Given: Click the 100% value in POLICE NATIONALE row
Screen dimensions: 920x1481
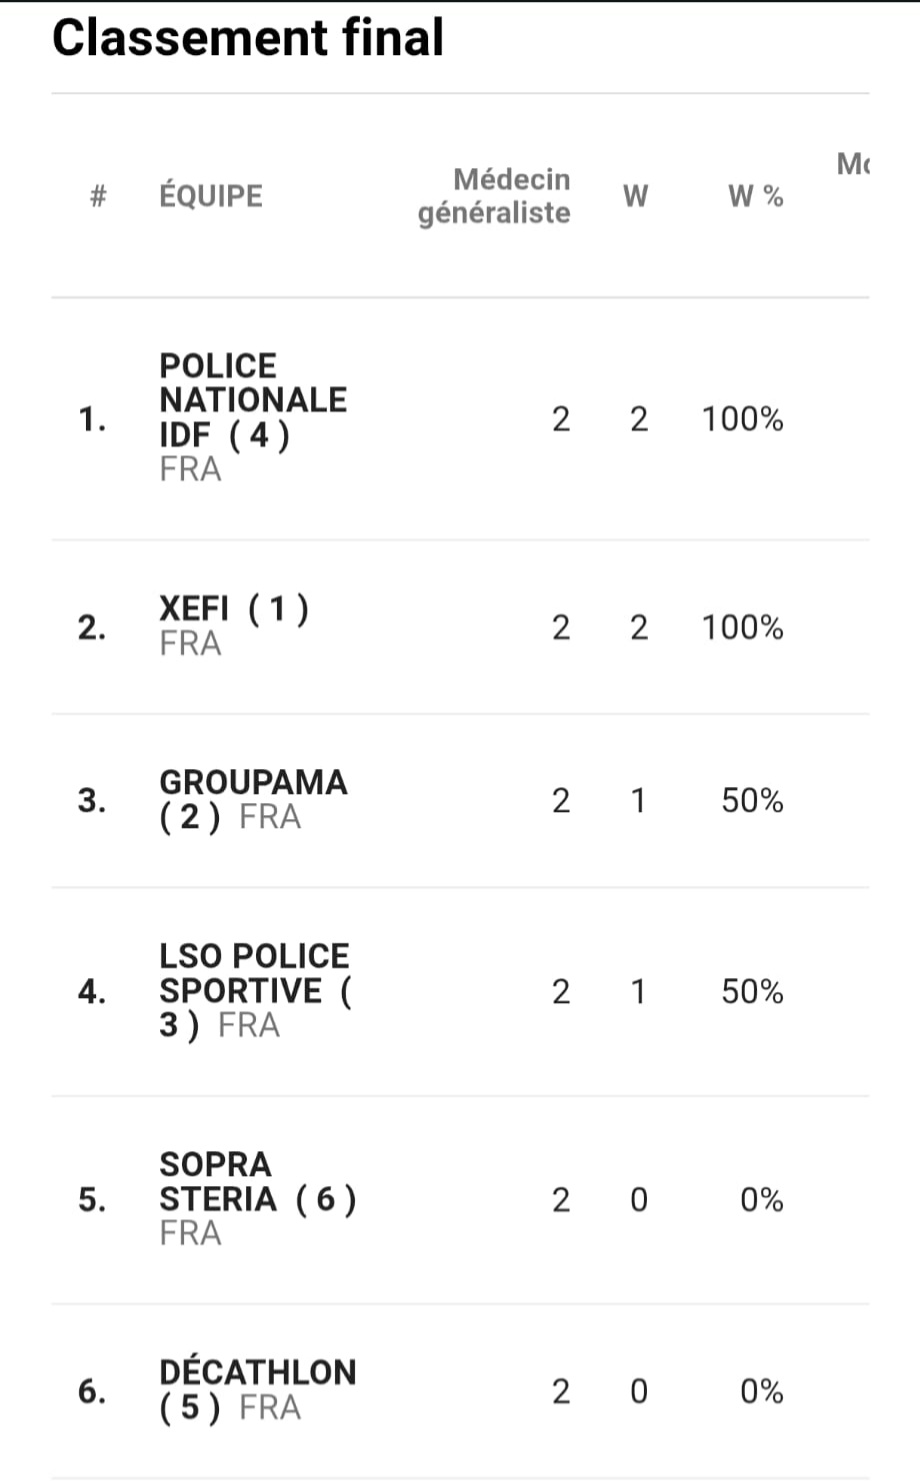Looking at the screenshot, I should [742, 419].
